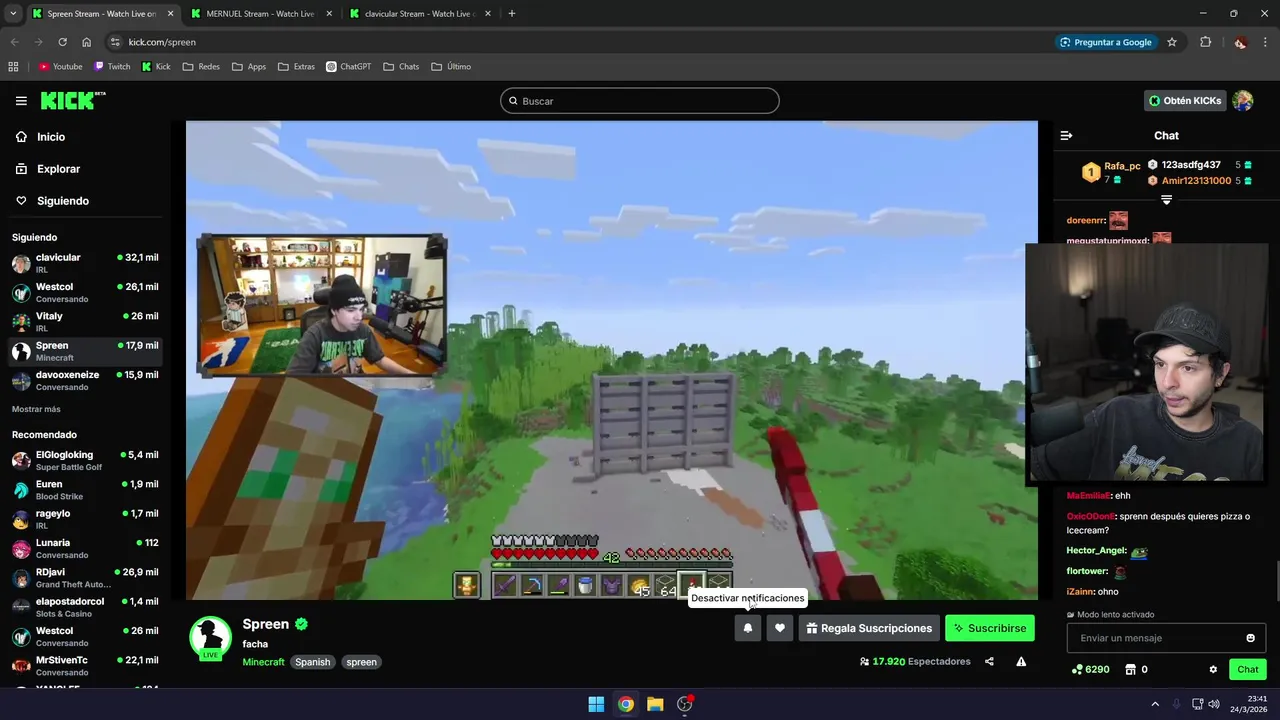Open Chrome from the taskbar
The image size is (1280, 720).
click(x=625, y=704)
